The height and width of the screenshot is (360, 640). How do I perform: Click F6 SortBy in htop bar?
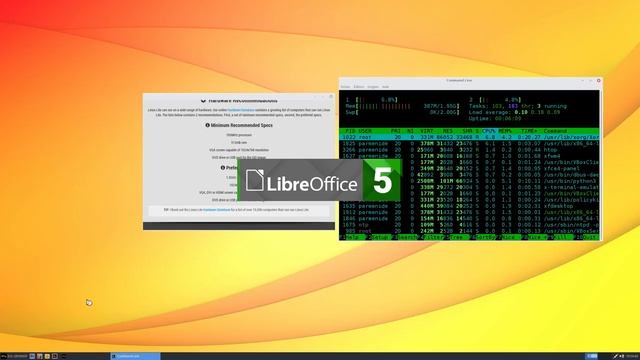tap(483, 237)
